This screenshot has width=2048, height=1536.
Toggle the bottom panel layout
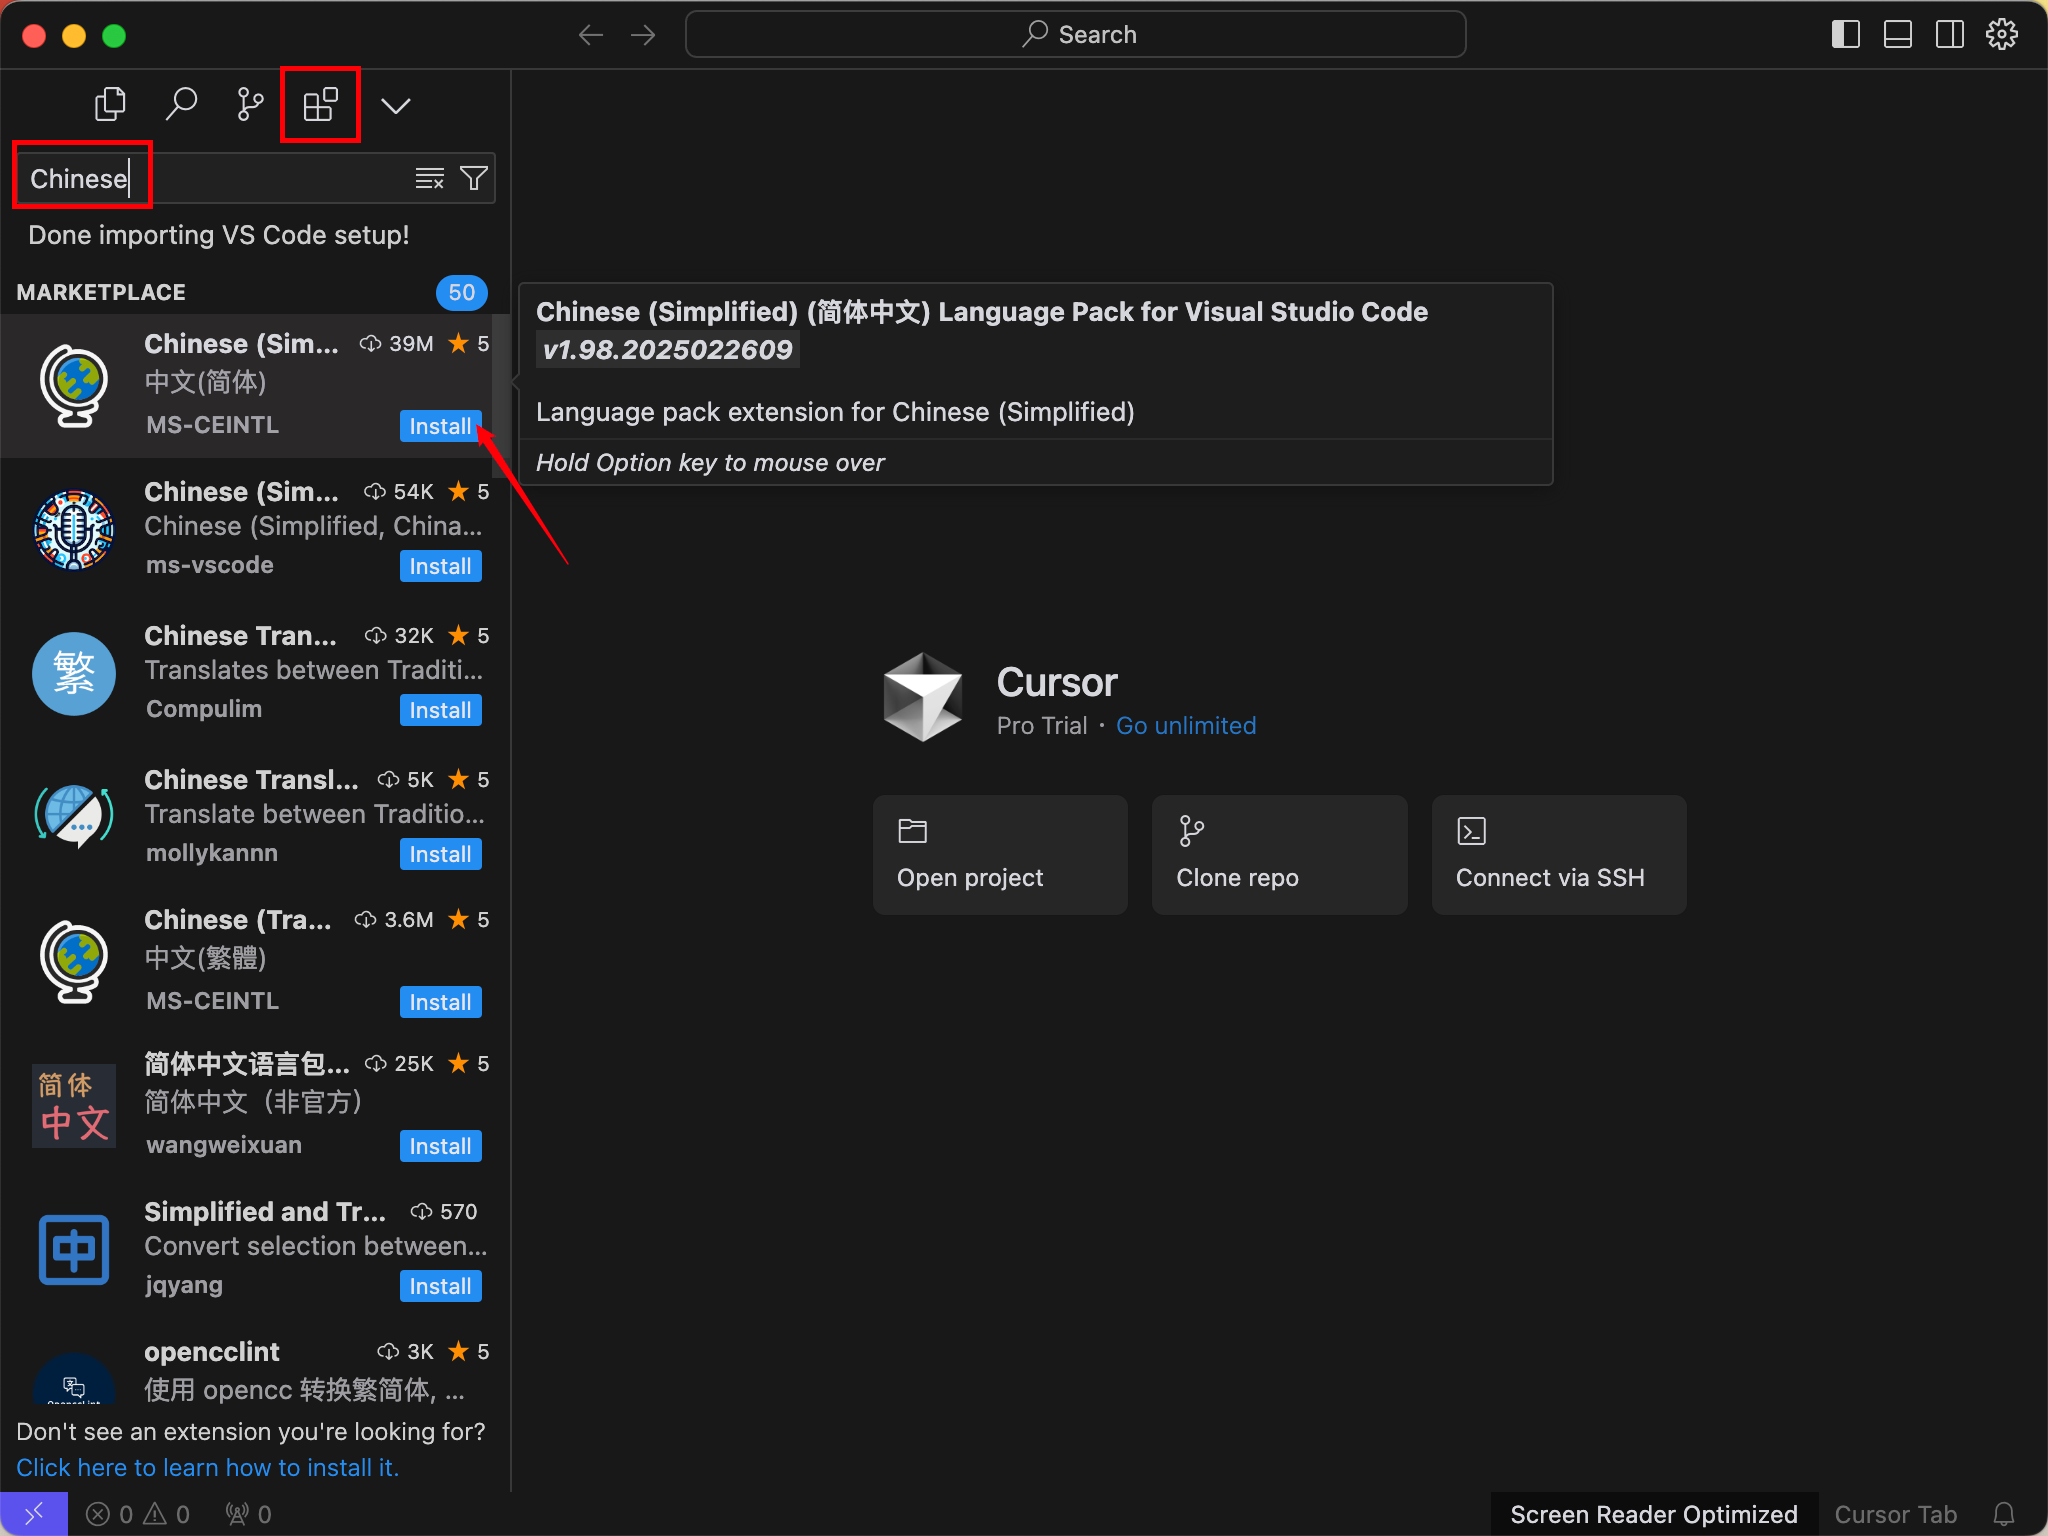pyautogui.click(x=1897, y=35)
